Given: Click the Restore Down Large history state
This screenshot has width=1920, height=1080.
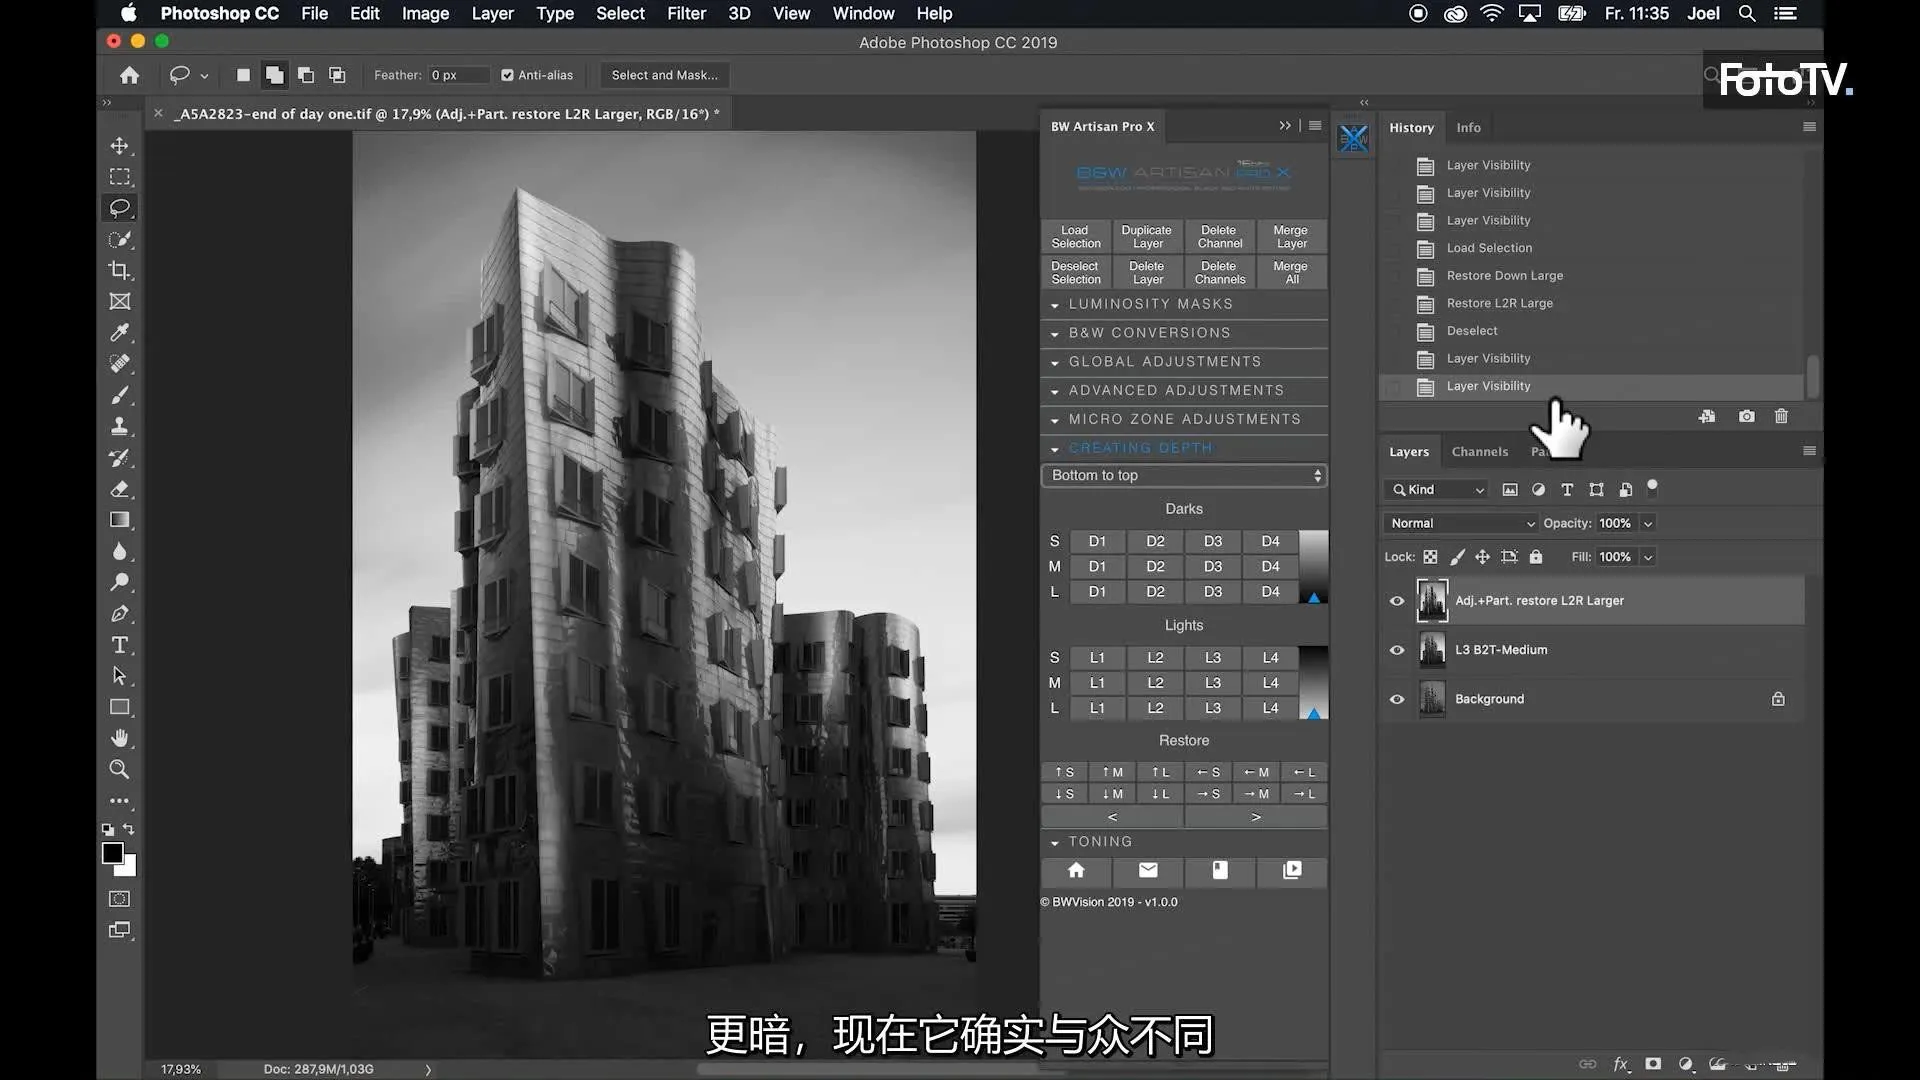Looking at the screenshot, I should (1503, 274).
